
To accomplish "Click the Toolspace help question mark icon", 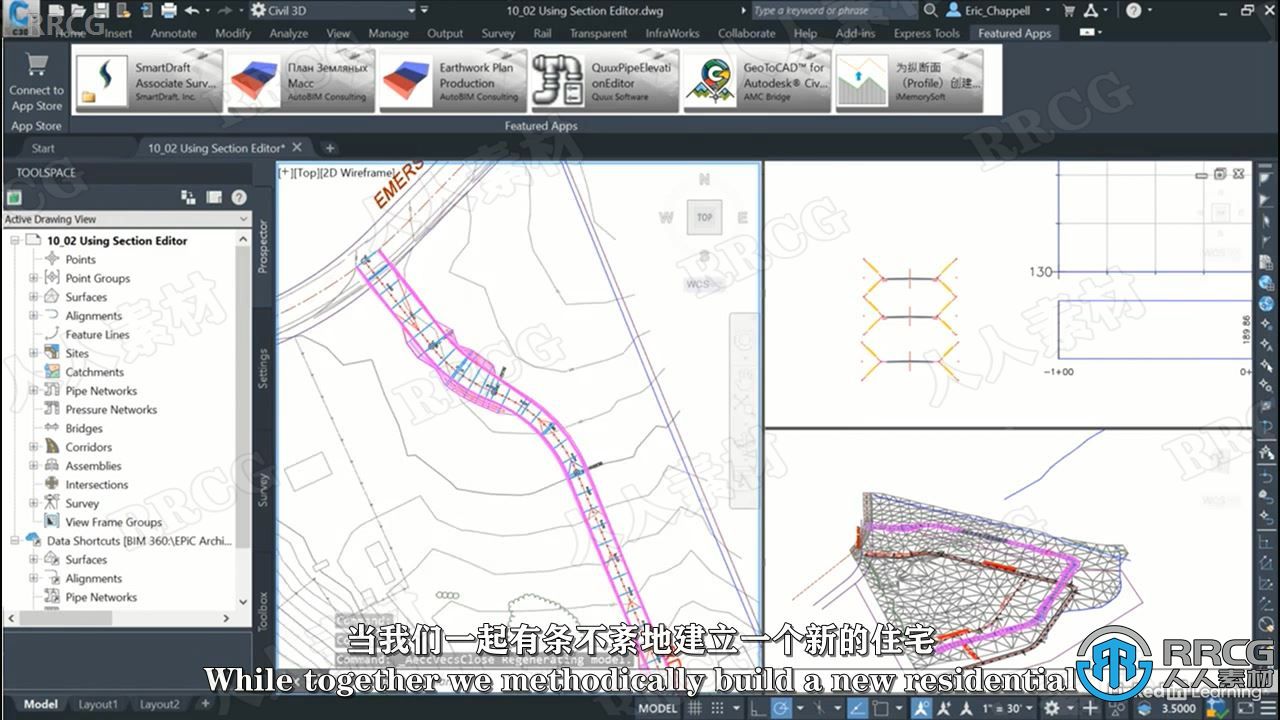I will pos(239,197).
